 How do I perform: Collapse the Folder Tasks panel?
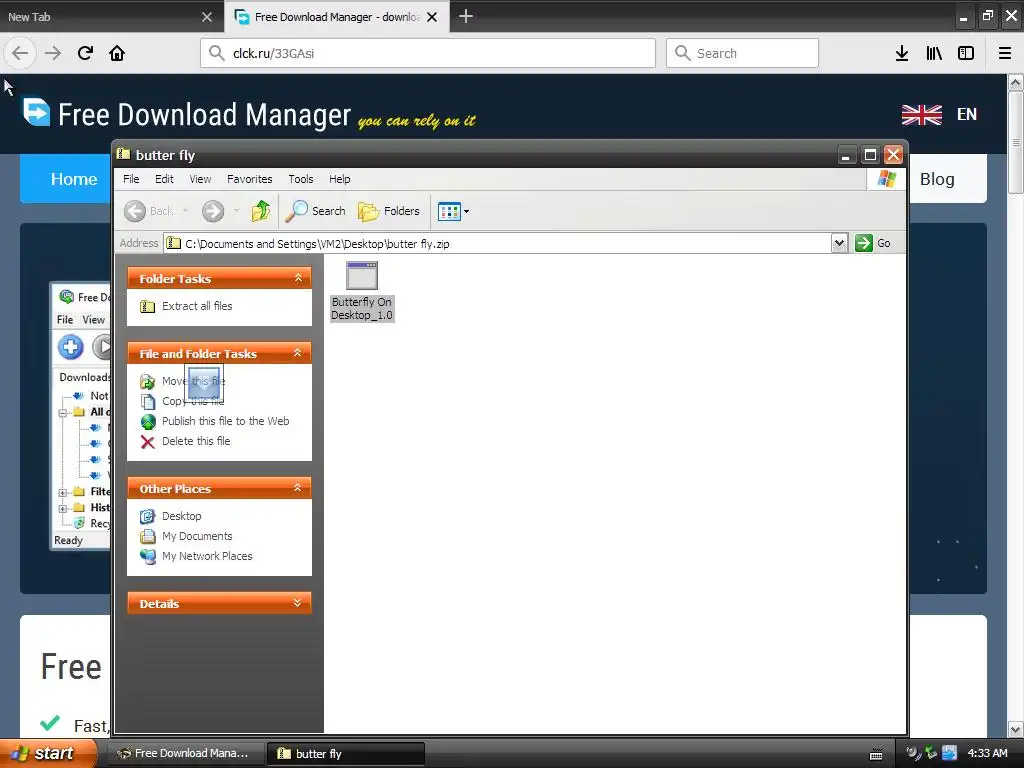click(298, 278)
